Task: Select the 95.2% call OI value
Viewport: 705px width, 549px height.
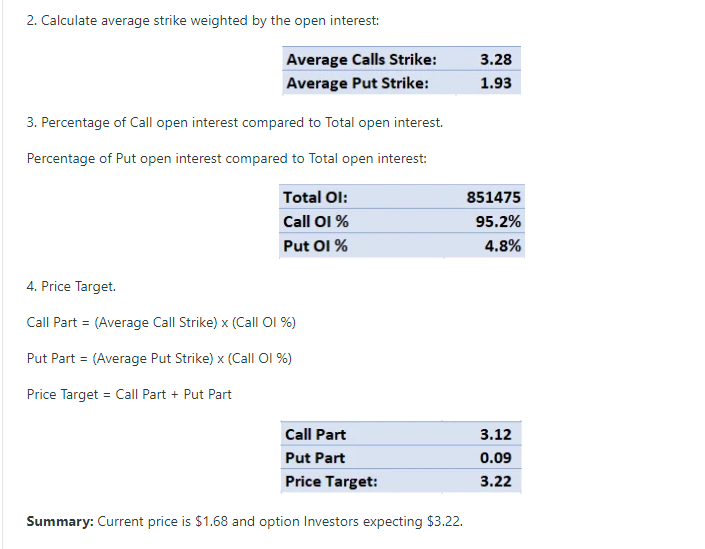Action: click(499, 222)
